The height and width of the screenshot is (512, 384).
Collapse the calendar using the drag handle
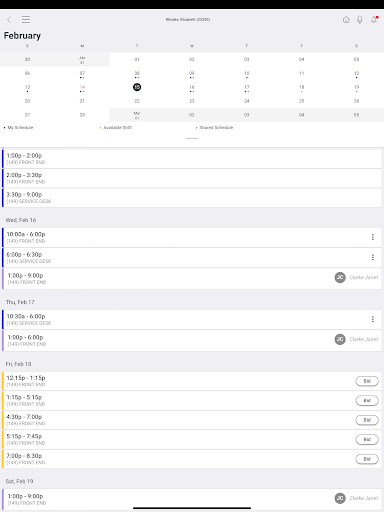click(192, 138)
